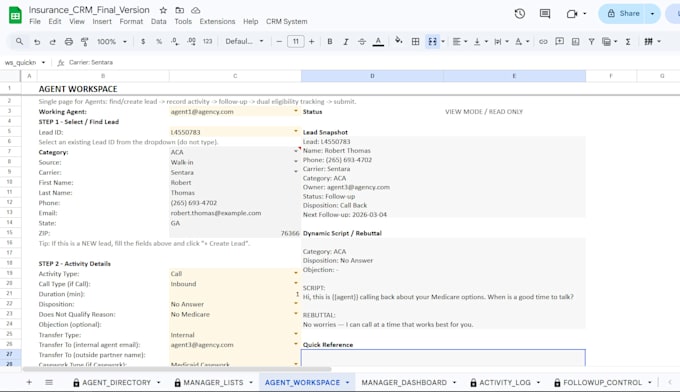Format as currency with dollar icon
Viewport: 680px width, 392px height.
143,42
